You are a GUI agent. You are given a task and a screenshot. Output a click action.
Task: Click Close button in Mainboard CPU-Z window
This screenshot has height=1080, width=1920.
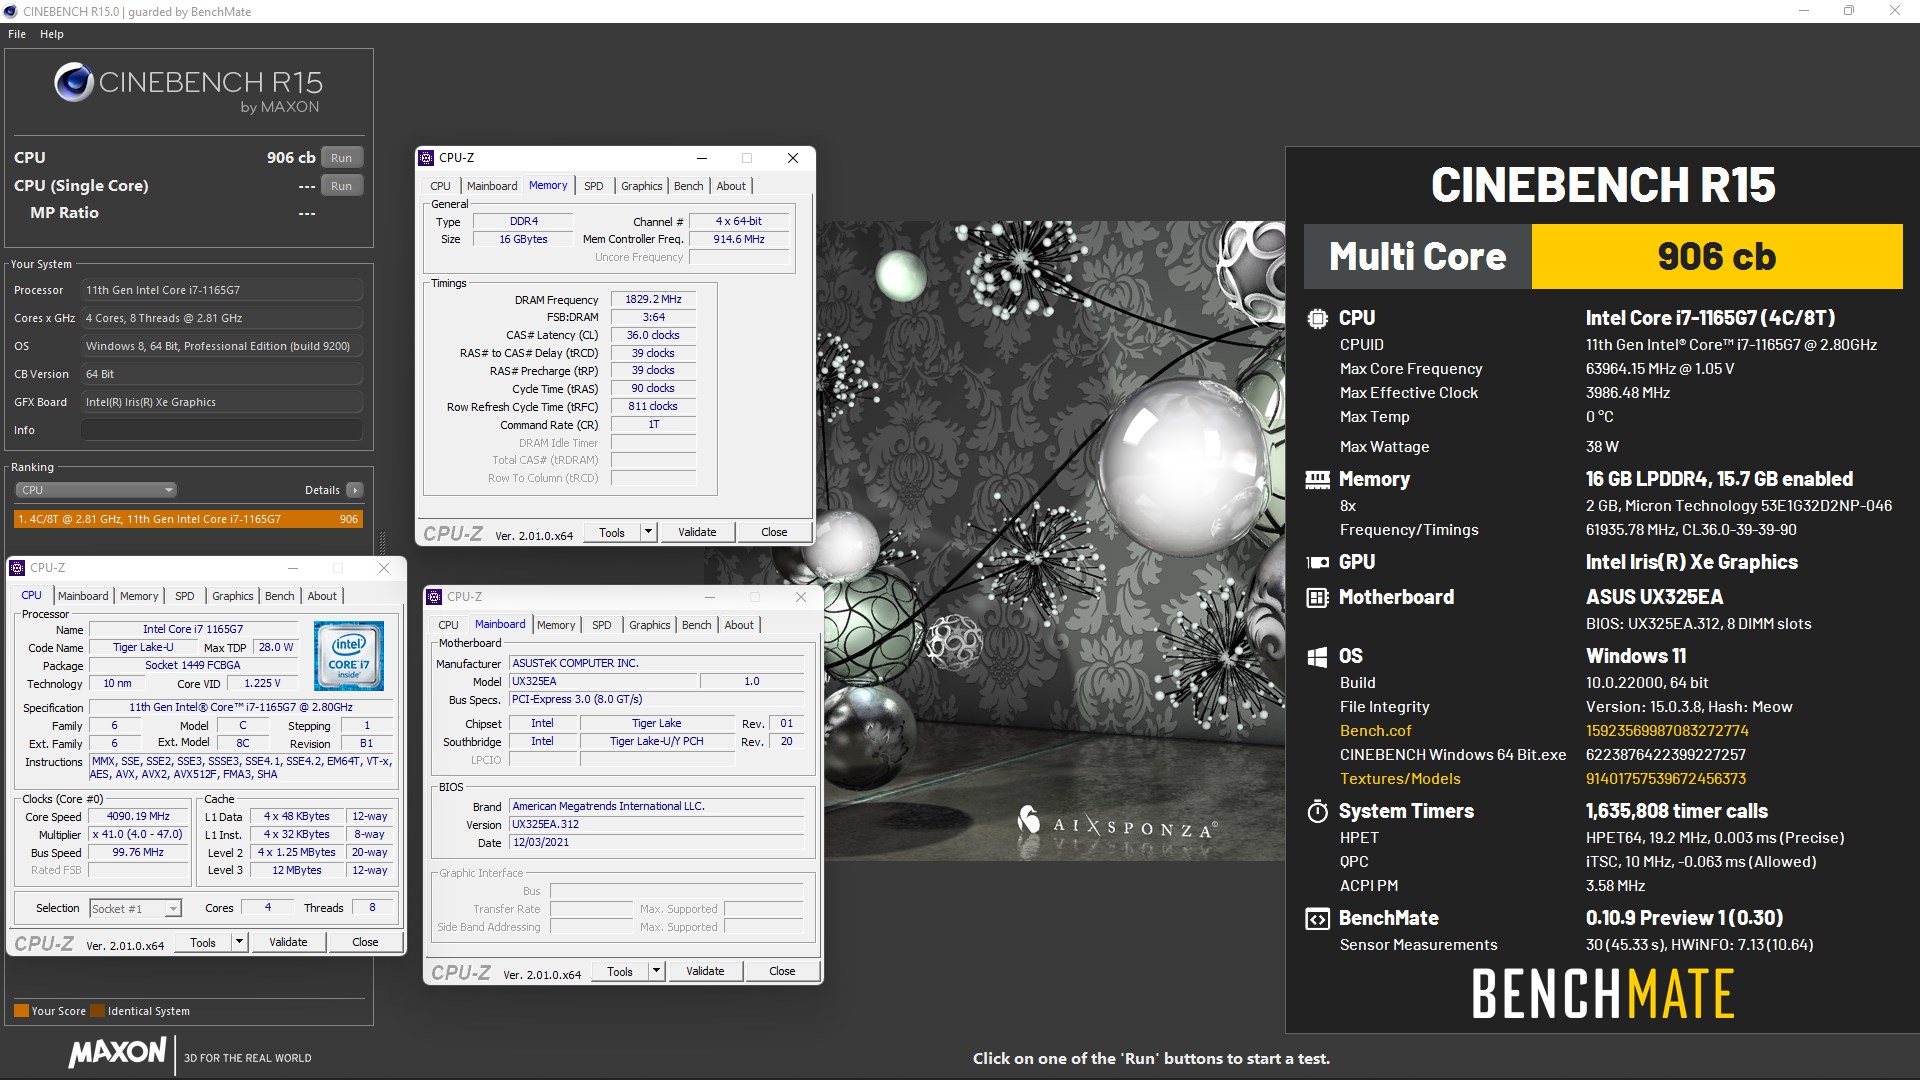[782, 972]
